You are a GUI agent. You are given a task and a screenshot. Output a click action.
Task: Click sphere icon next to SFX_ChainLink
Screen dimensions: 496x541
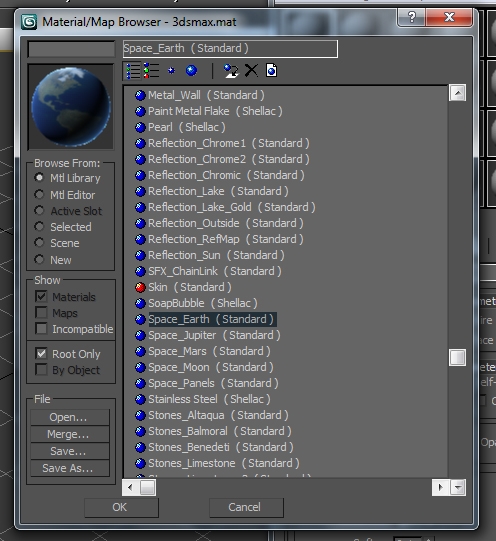(x=140, y=272)
